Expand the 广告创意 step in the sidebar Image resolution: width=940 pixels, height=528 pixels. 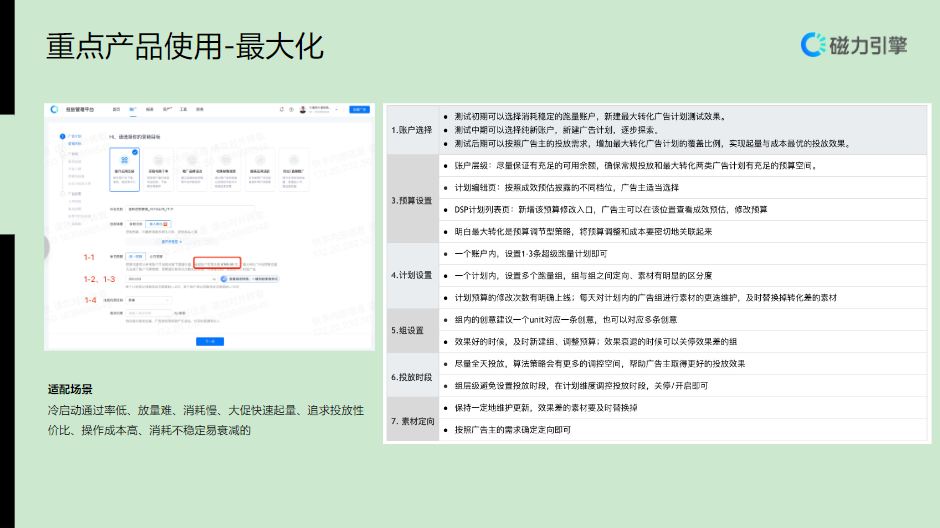coord(70,194)
